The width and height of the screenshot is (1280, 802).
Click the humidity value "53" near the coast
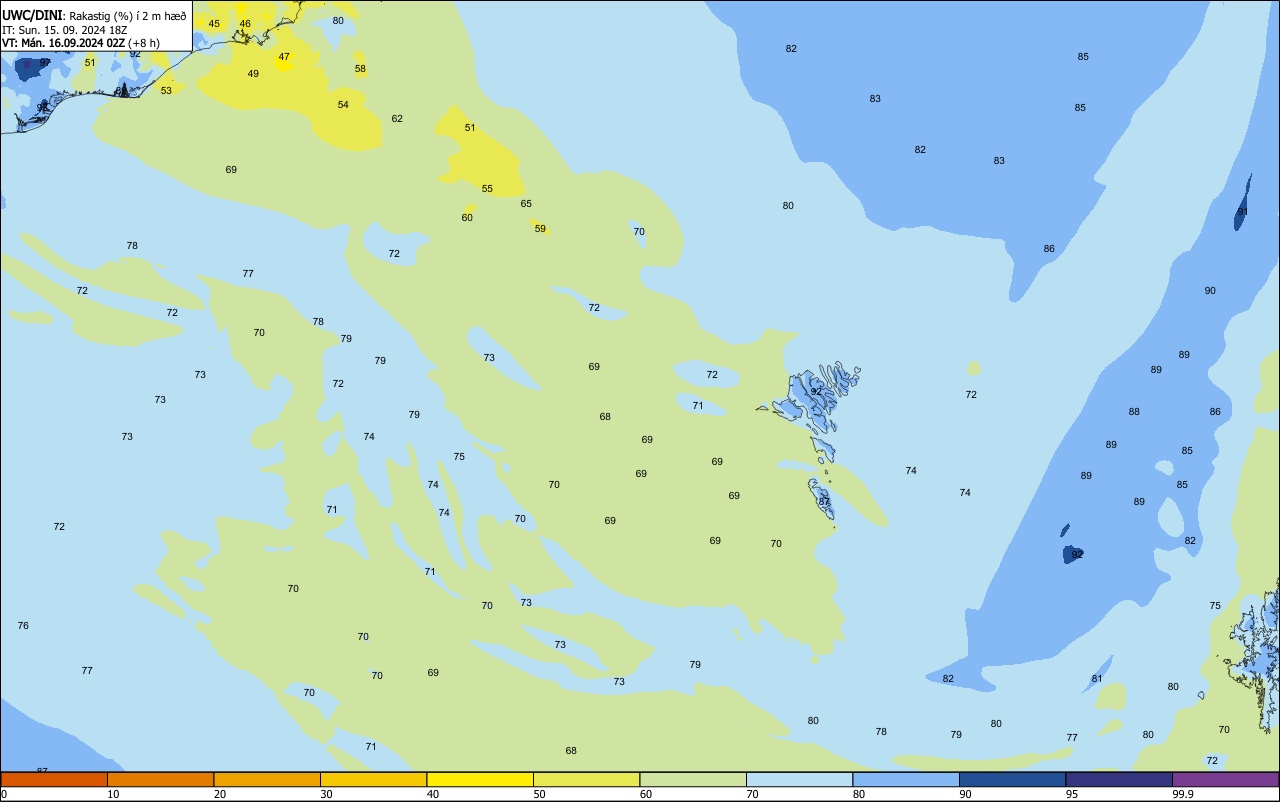tap(166, 91)
